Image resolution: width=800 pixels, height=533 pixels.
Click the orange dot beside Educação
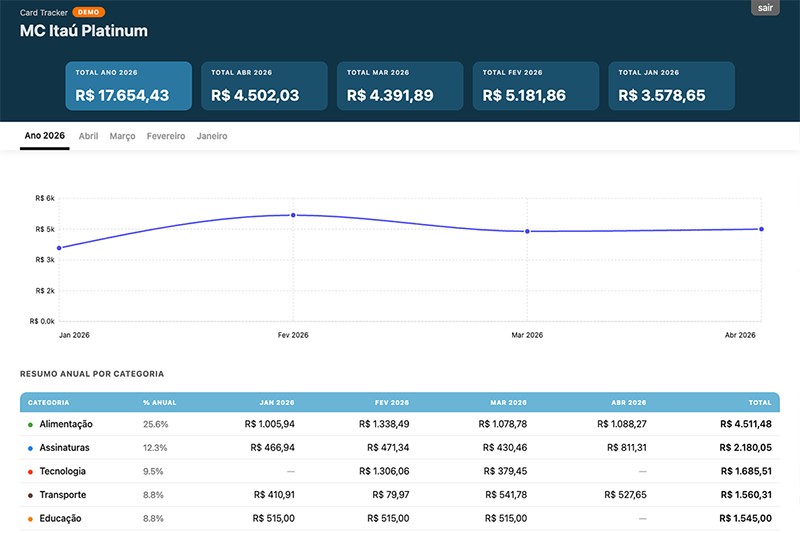[30, 519]
